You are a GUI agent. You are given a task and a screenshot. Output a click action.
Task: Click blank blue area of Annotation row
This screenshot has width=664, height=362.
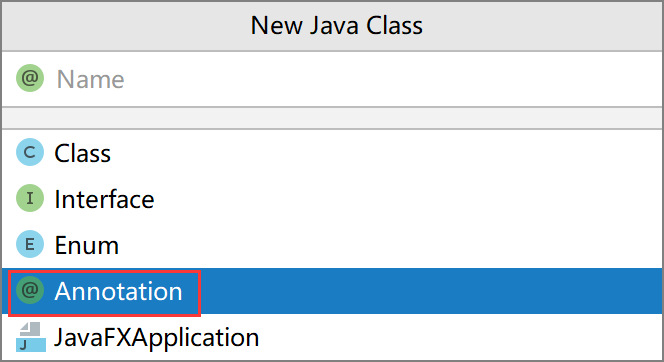click(x=423, y=291)
